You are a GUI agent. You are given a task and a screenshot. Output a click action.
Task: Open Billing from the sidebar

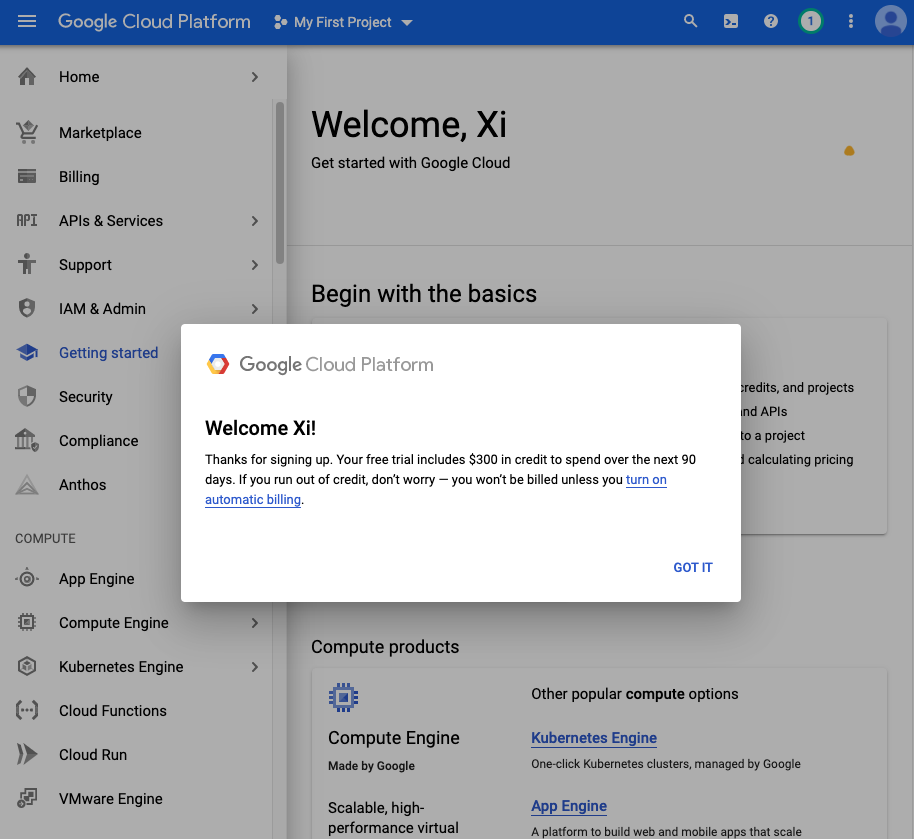[x=79, y=177]
